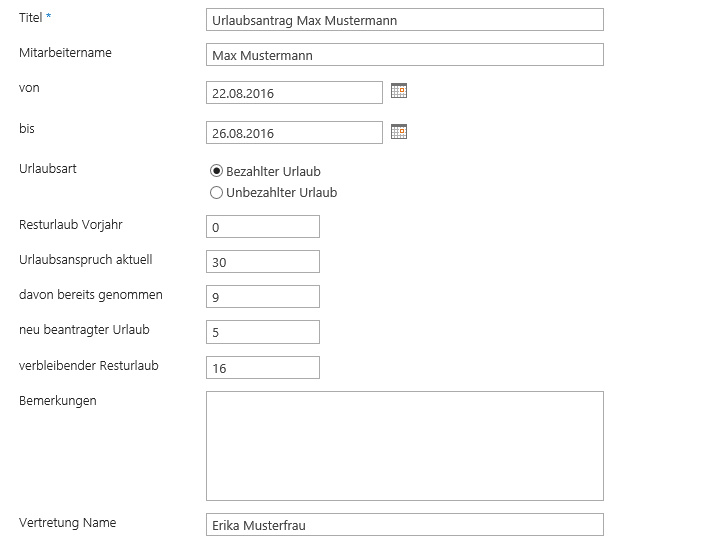
Task: Focus the 'von' date field
Action: [294, 93]
